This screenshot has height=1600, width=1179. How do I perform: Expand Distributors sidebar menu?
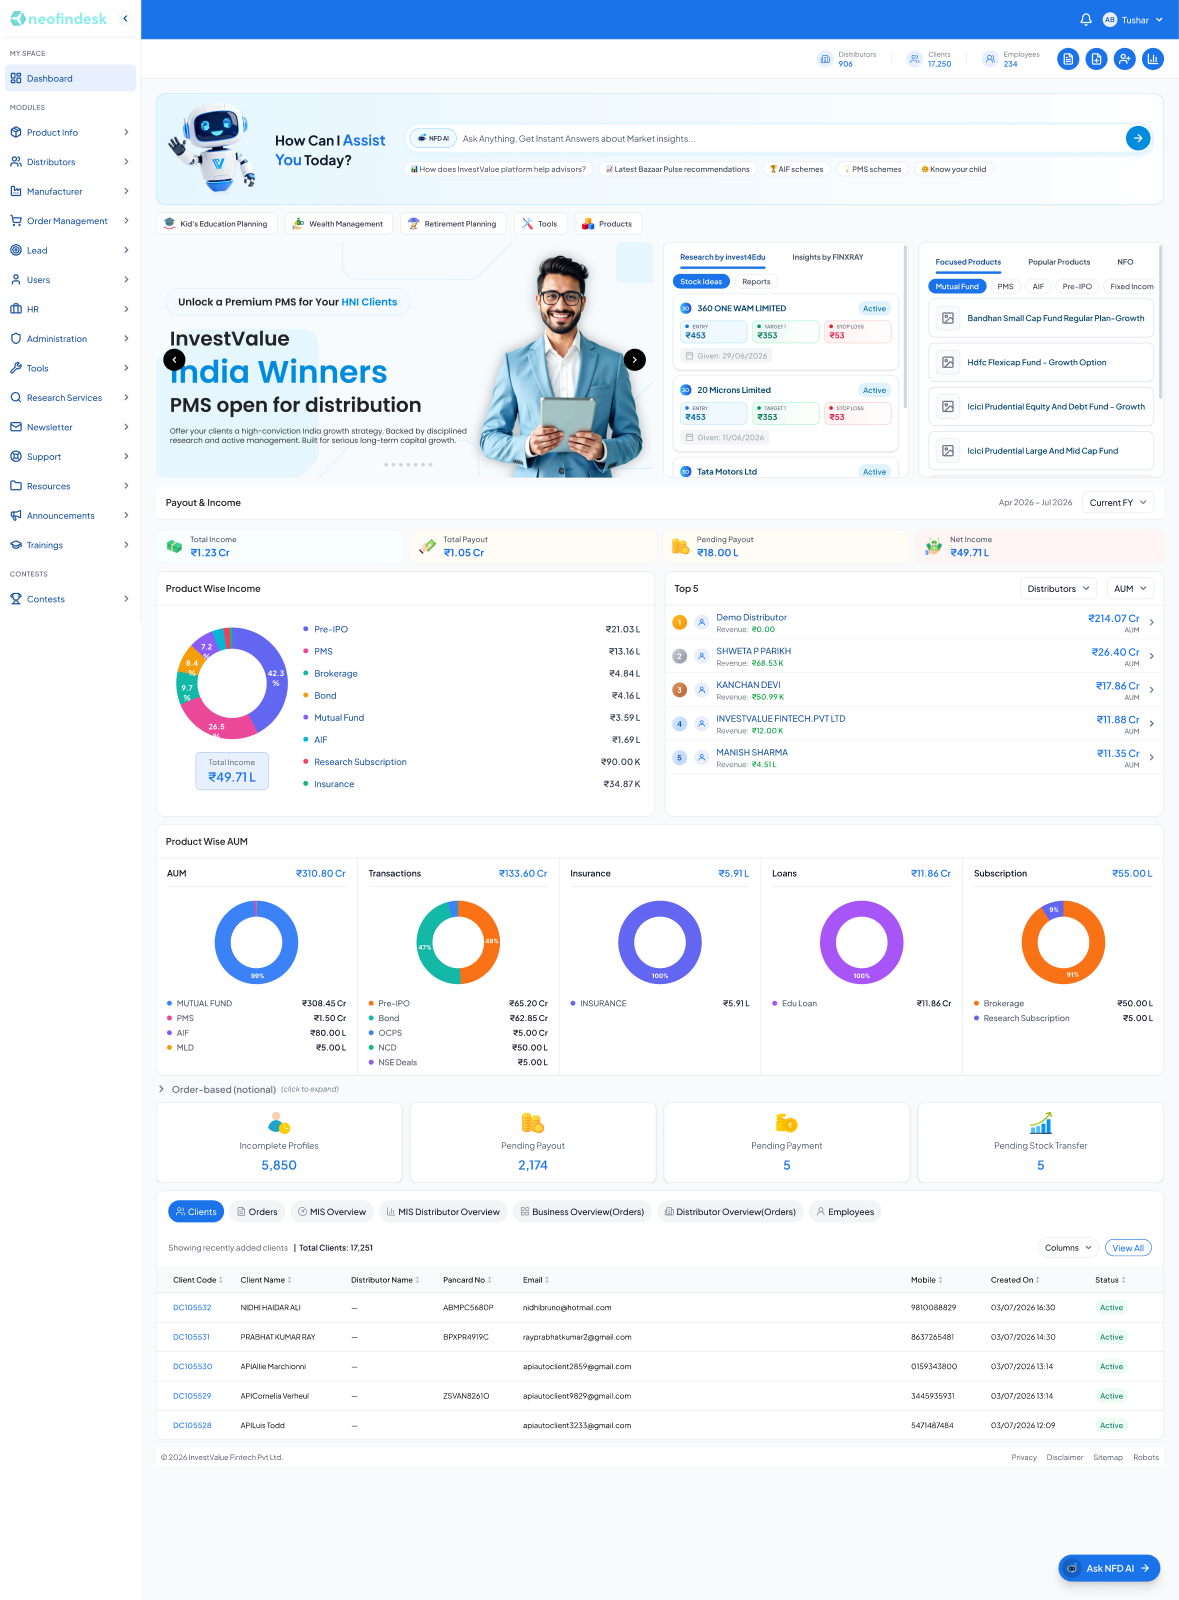pyautogui.click(x=70, y=162)
